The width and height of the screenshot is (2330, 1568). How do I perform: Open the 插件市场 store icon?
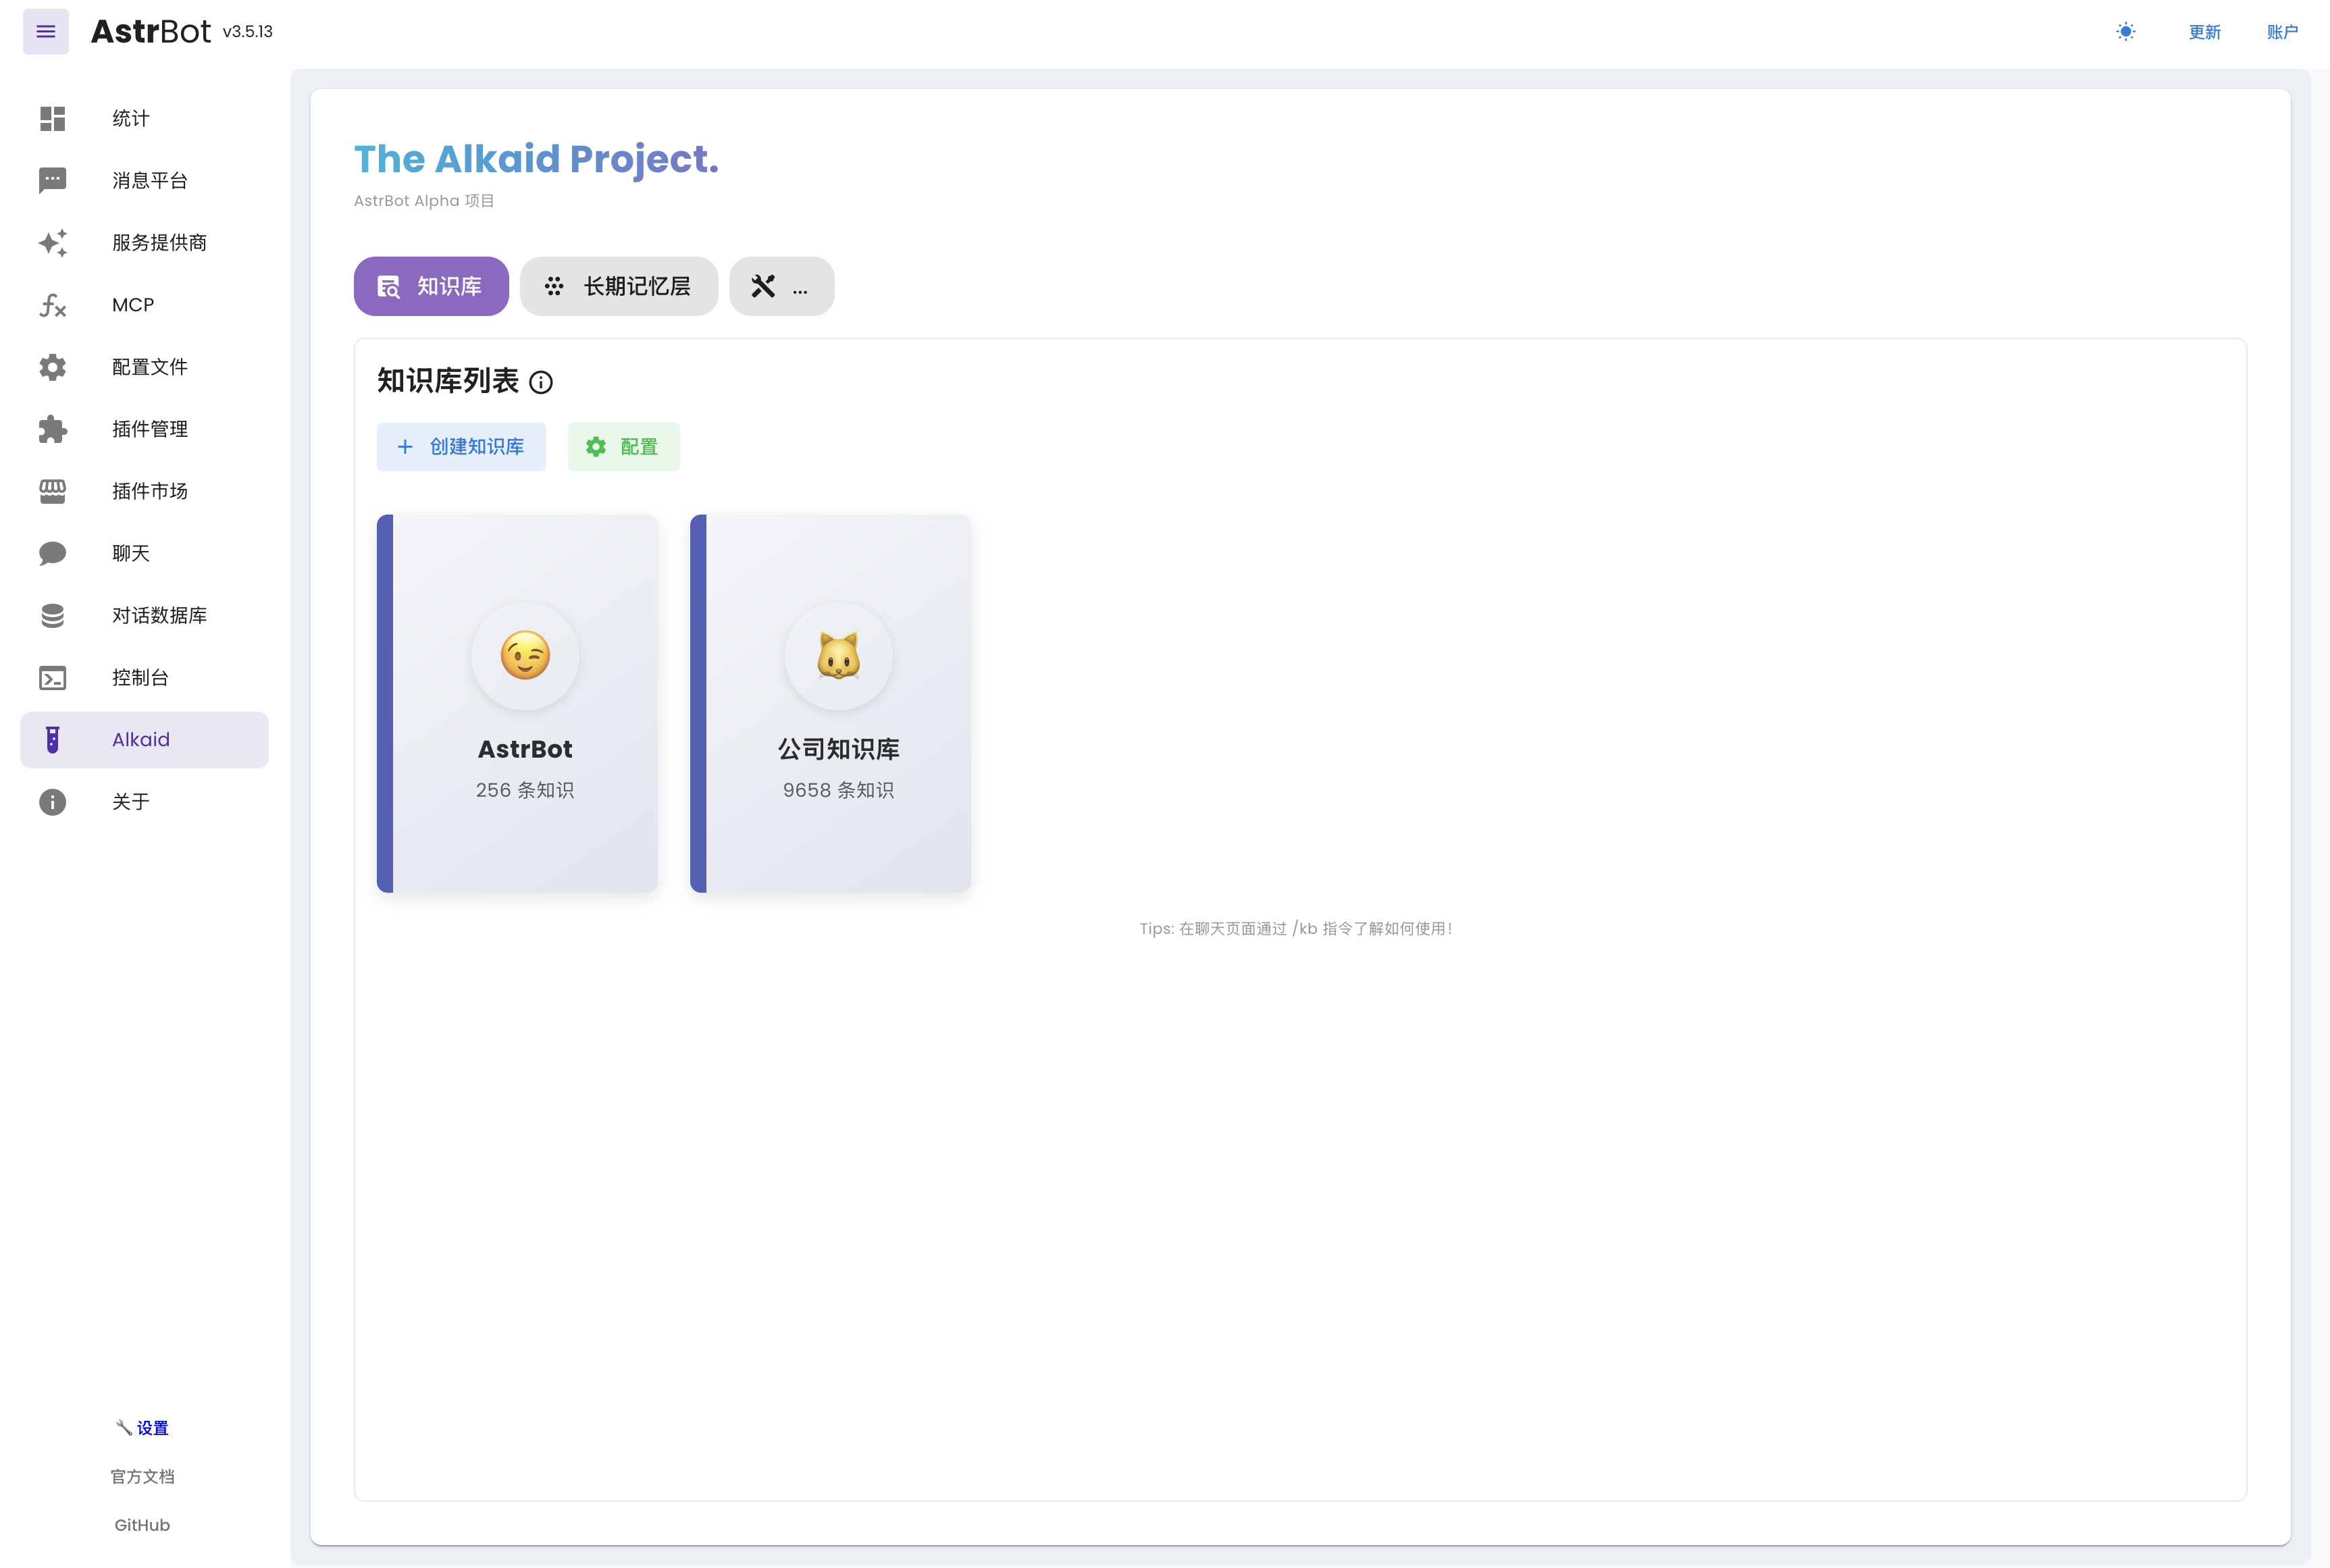(52, 491)
